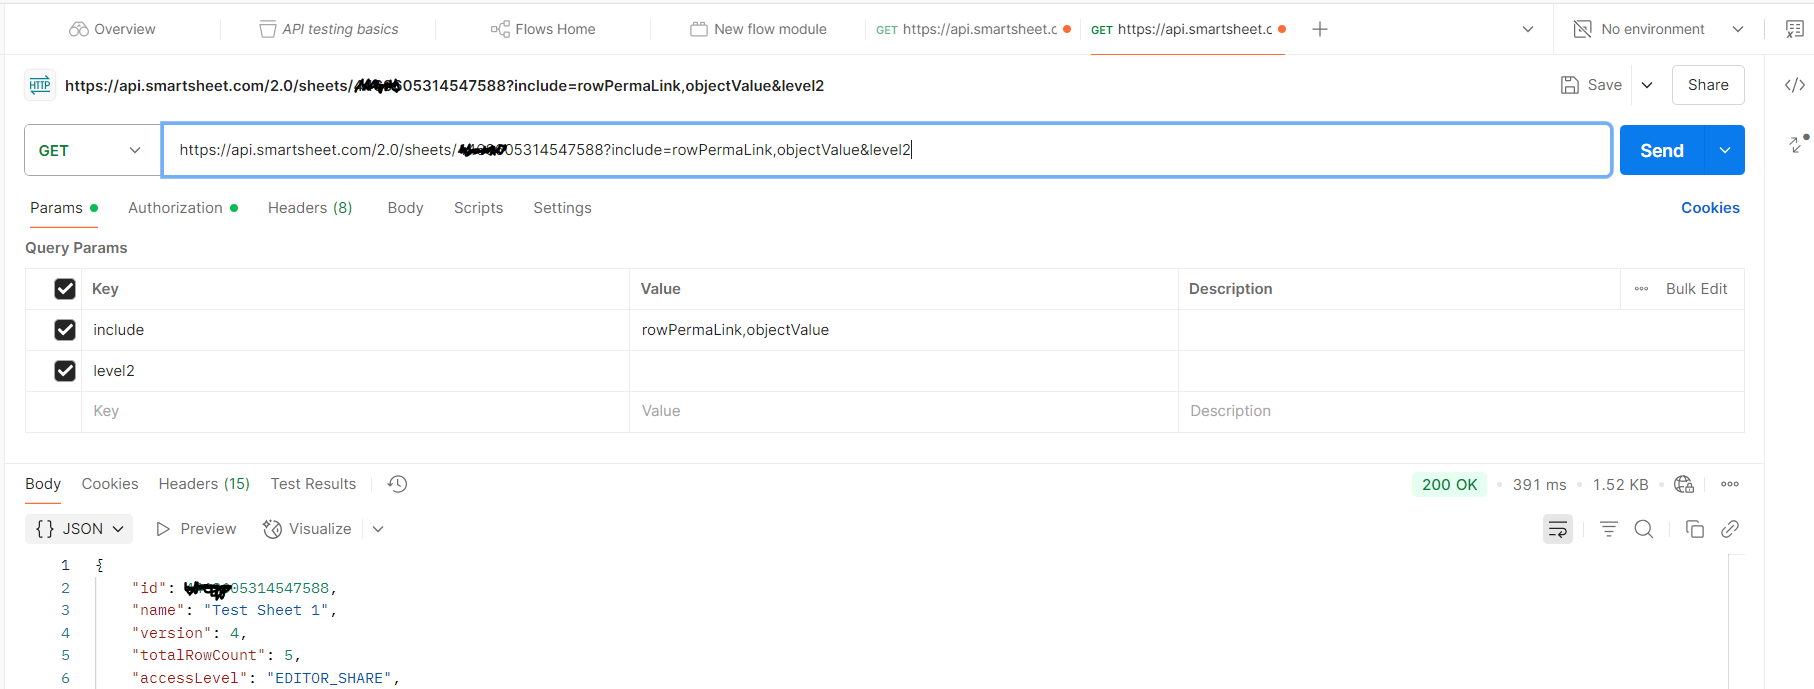Switch to request Body tab
1814x689 pixels.
[405, 208]
